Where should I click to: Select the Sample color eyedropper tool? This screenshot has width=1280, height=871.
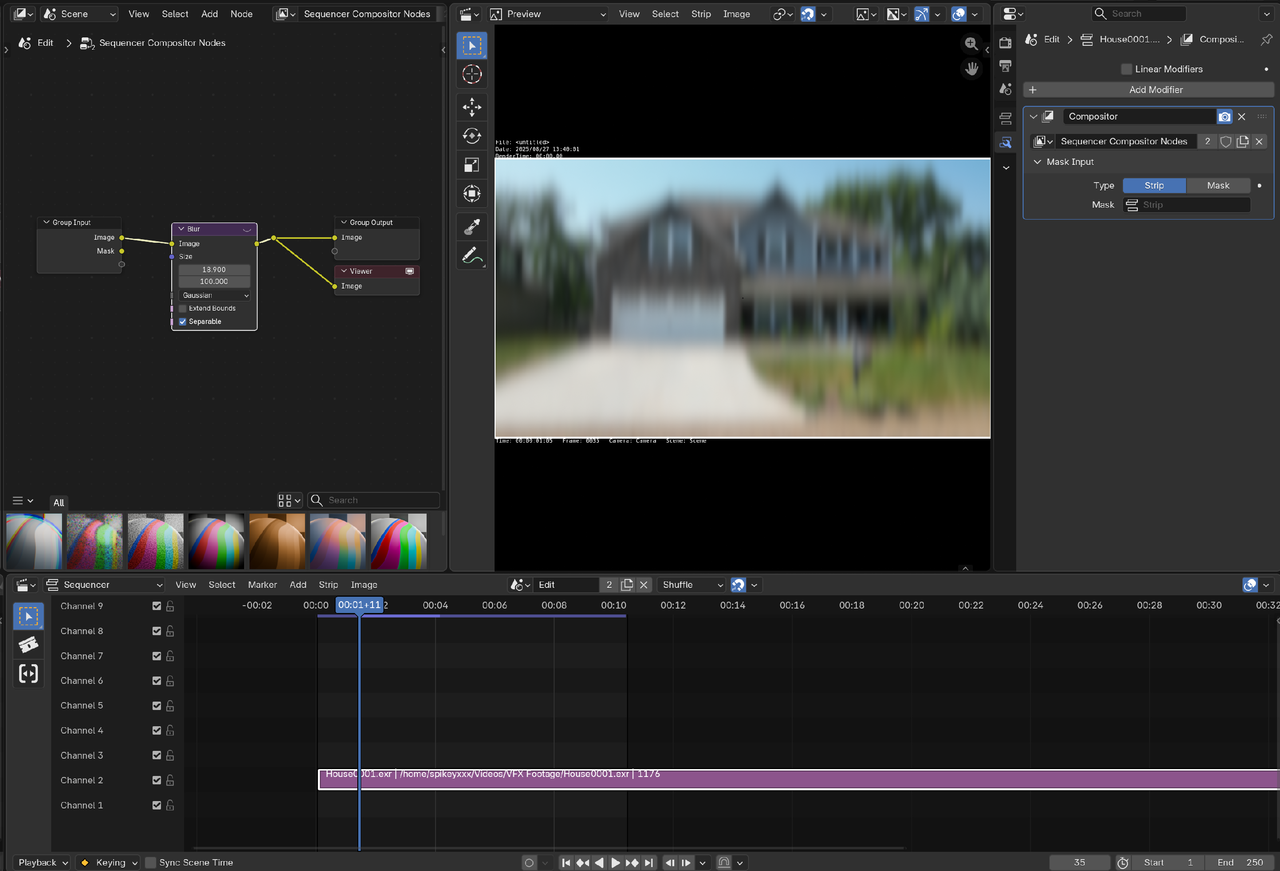tap(472, 227)
